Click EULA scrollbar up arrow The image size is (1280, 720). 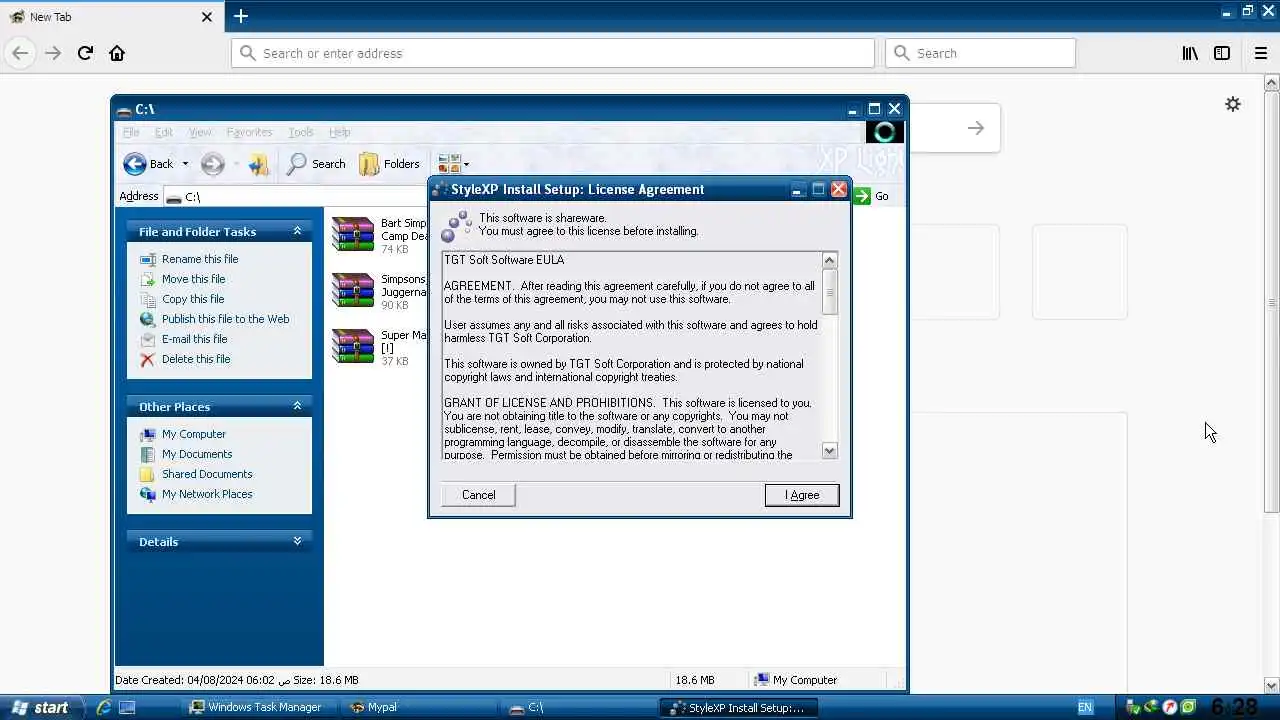pos(829,260)
